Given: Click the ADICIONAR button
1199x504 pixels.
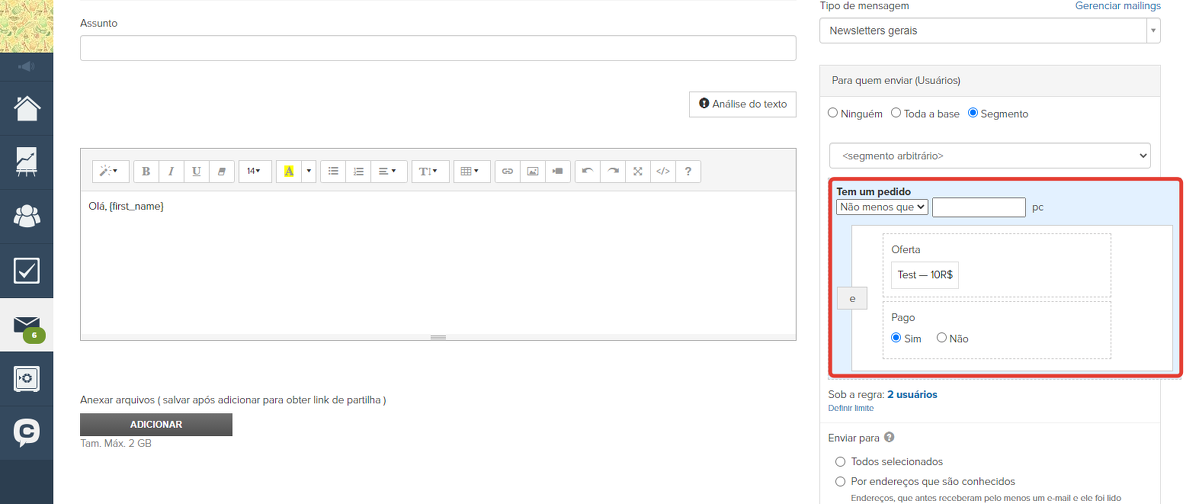Looking at the screenshot, I should 156,425.
